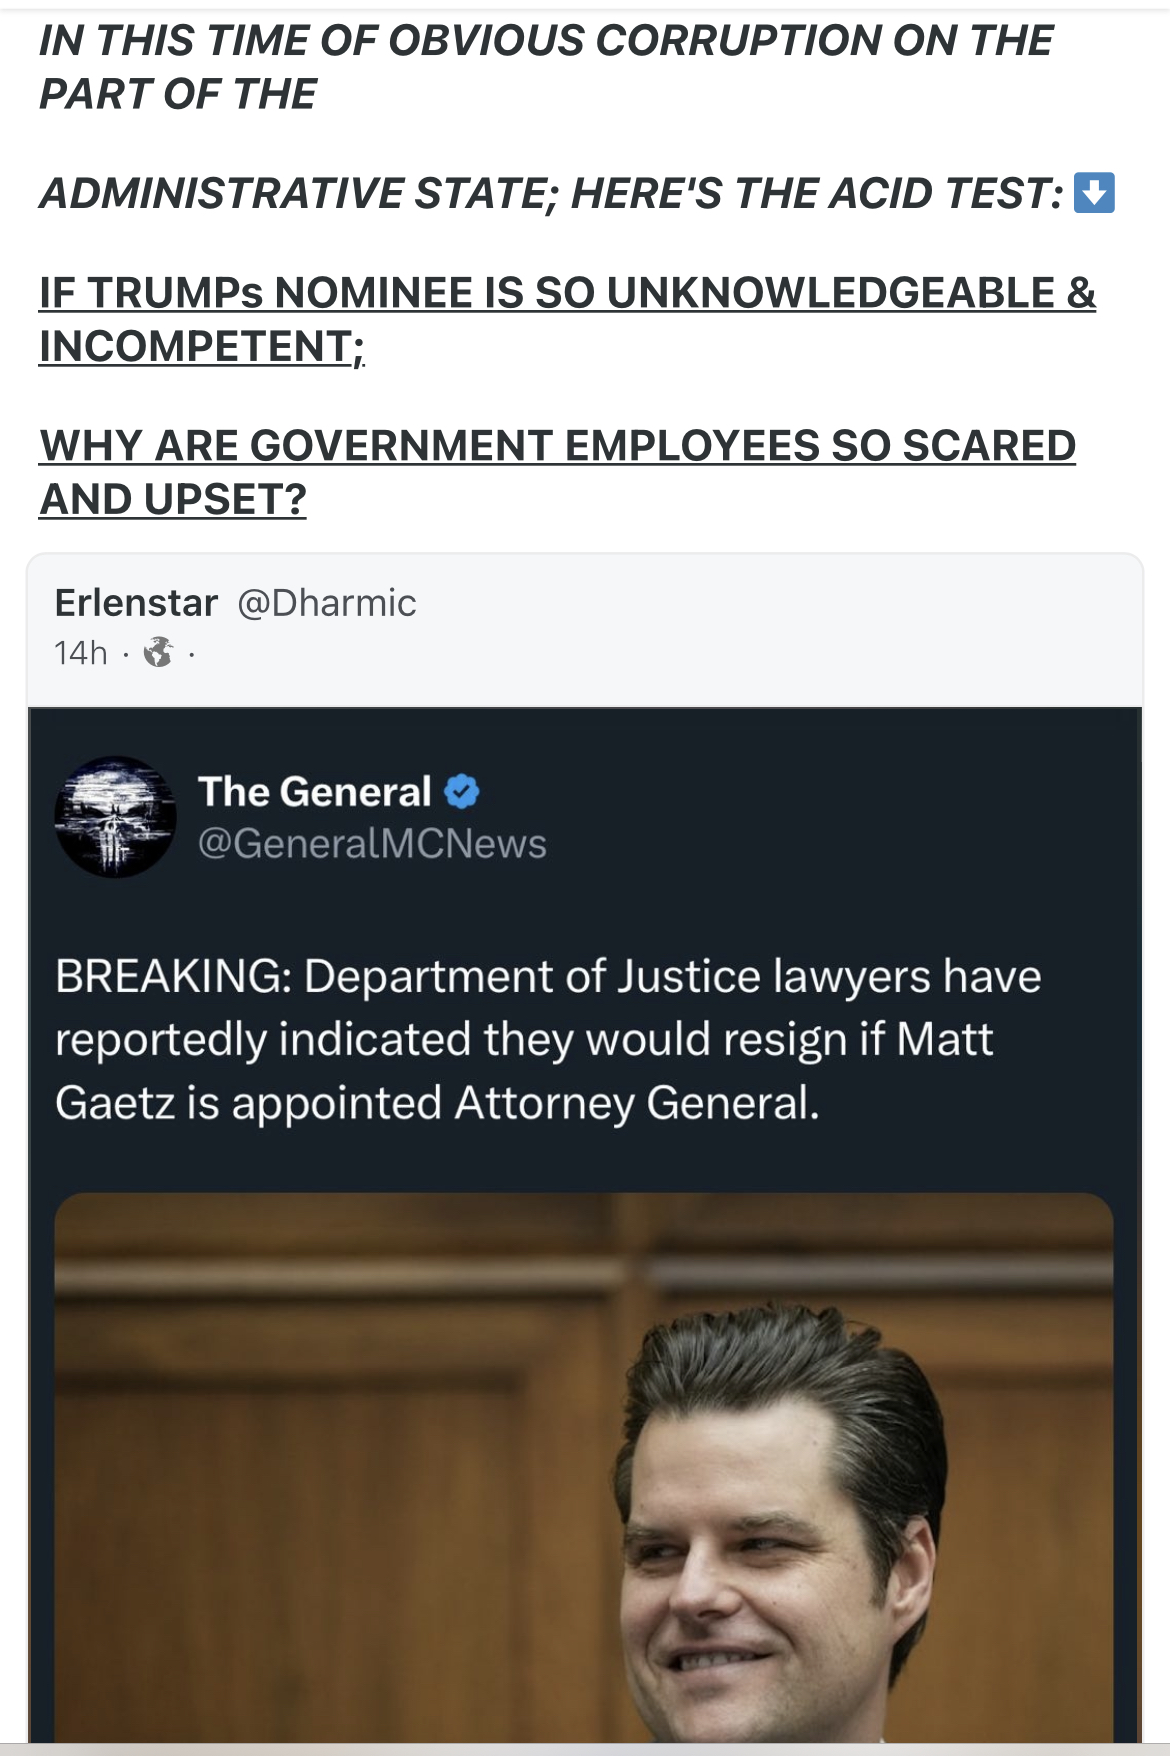
Task: Tap 'The General' account name
Action: (314, 792)
